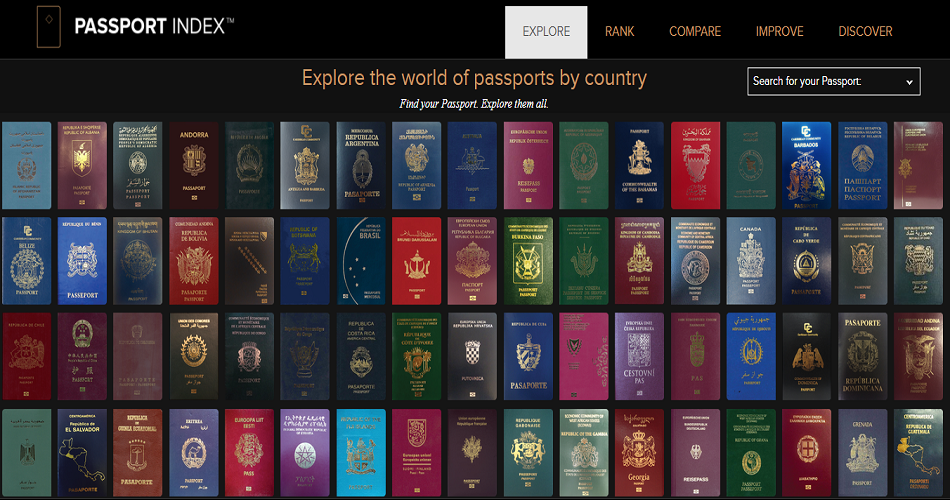This screenshot has width=950, height=500.
Task: Select the Discover nav item
Action: click(x=865, y=32)
